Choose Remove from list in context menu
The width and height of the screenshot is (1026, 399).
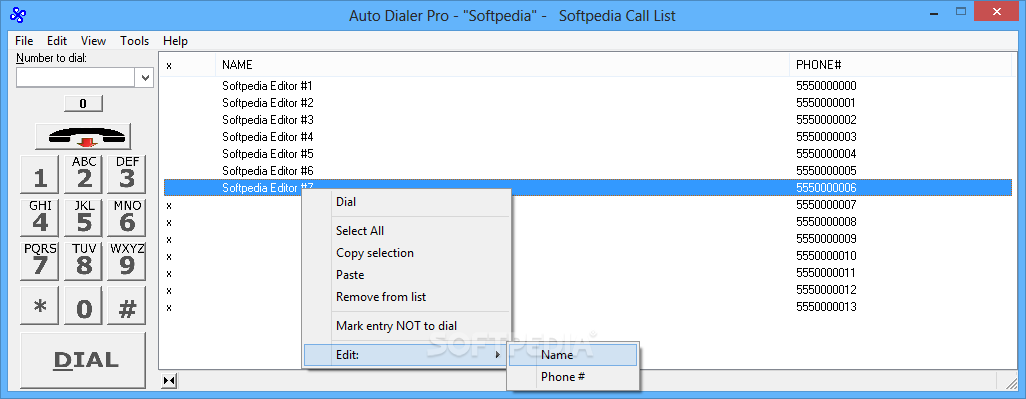click(406, 297)
